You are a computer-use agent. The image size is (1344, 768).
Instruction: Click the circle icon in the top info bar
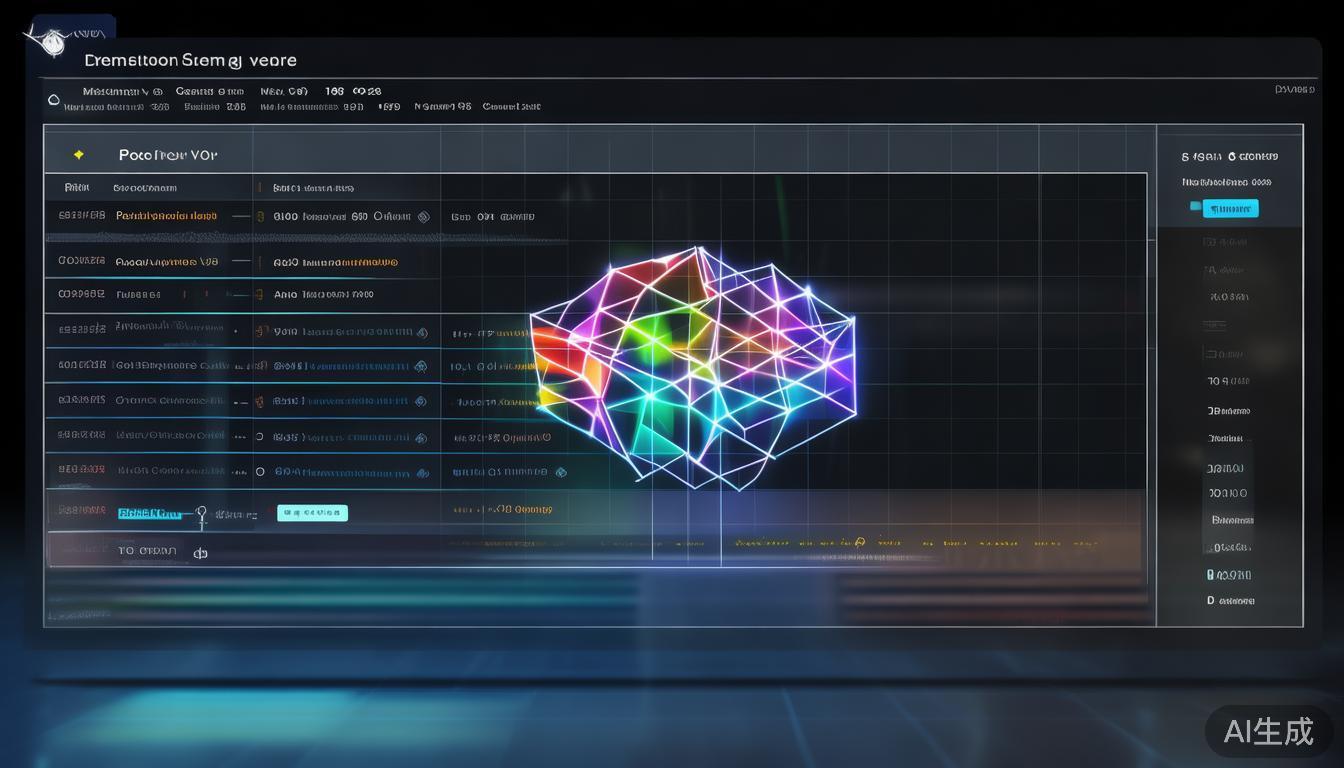[x=54, y=100]
